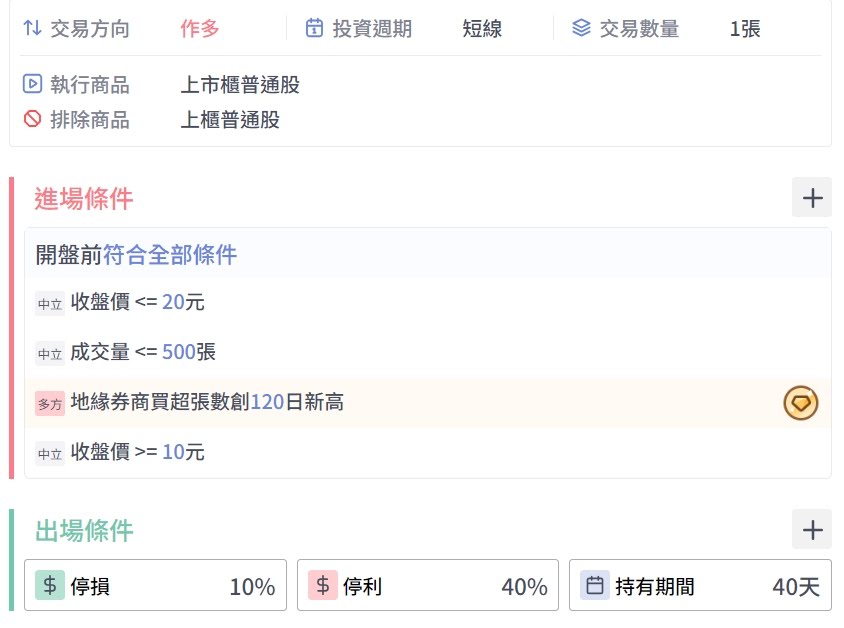This screenshot has height=628, width=844.
Task: Edit the 停損 10% value field
Action: 251,587
